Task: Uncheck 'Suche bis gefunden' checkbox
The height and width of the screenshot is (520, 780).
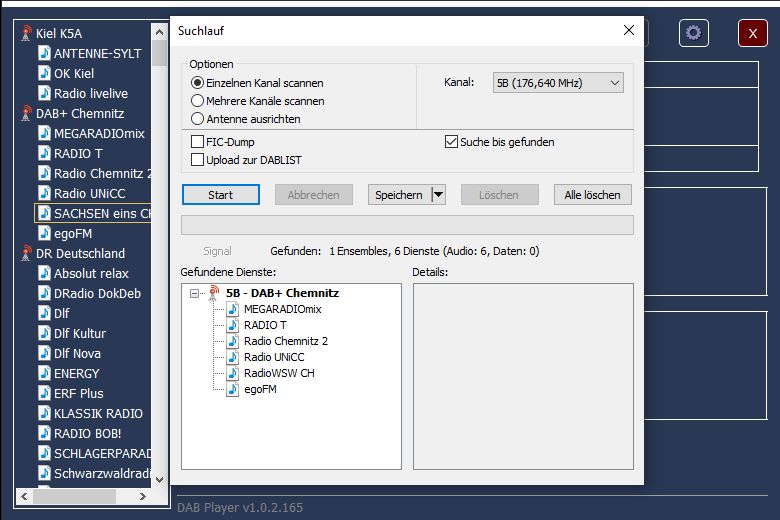Action: pos(451,142)
